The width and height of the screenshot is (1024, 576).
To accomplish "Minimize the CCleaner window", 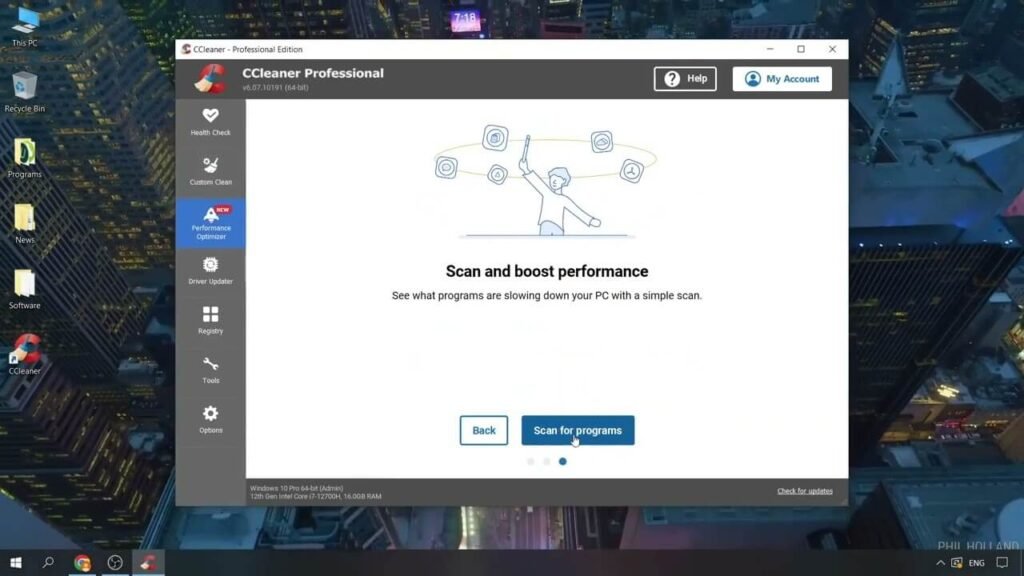I will click(x=770, y=49).
